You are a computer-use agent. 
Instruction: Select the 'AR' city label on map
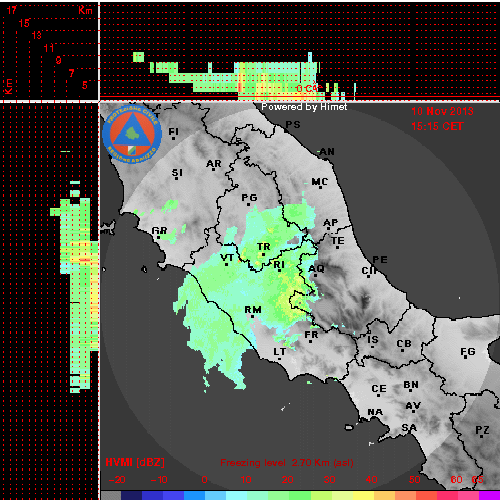tap(214, 164)
